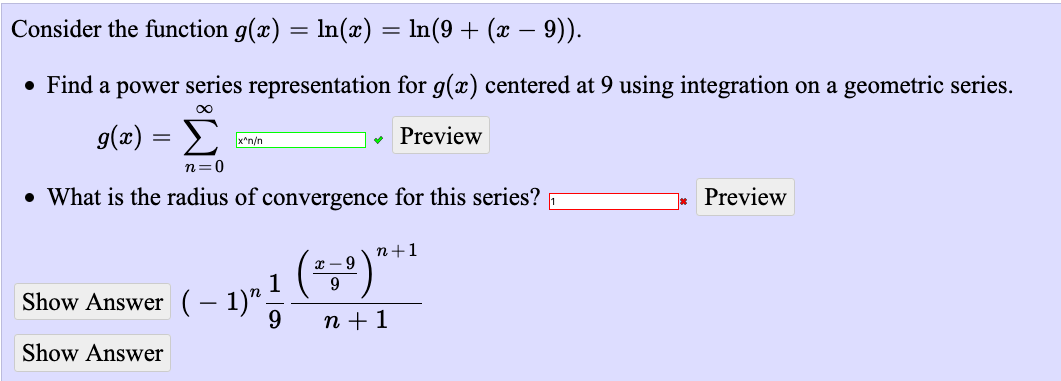
Task: Click the 'What is the radius of convergence' question
Action: point(293,198)
